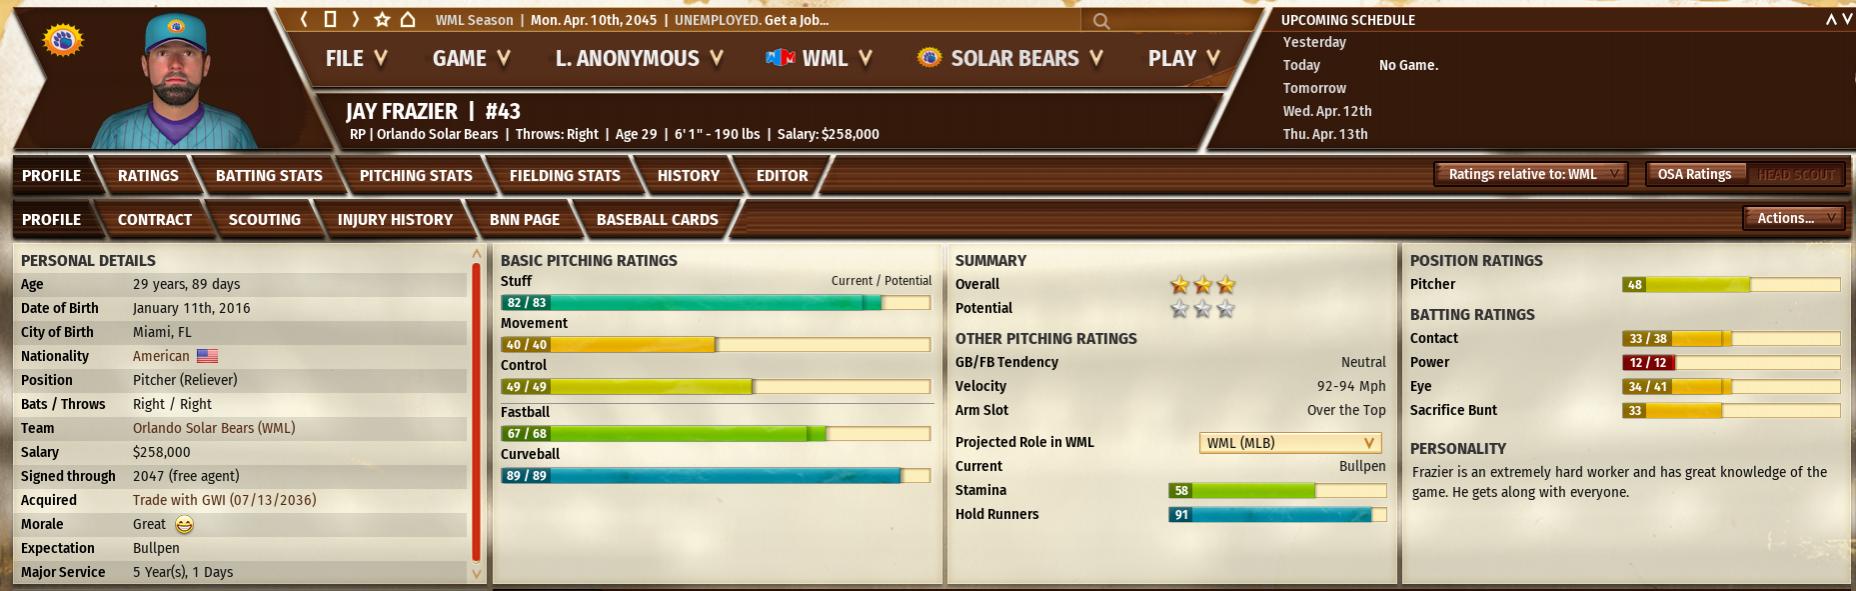This screenshot has height=591, width=1856.
Task: Click Jay Frazier's player portrait
Action: coord(176,80)
